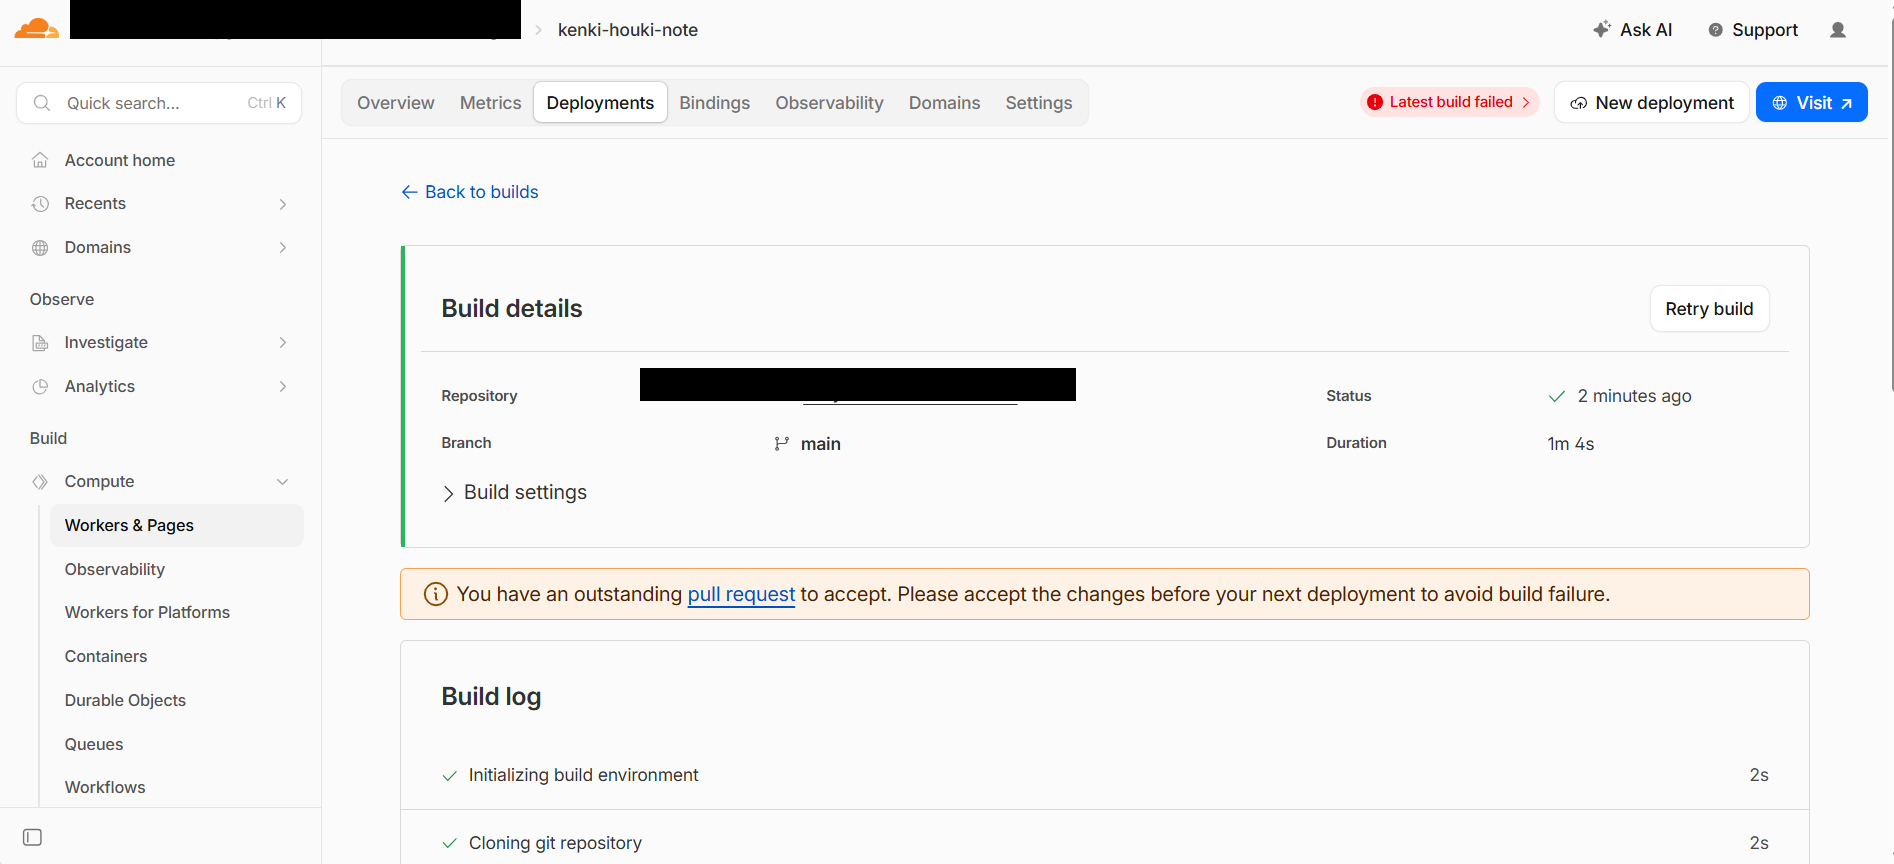Go to Account home
The height and width of the screenshot is (864, 1894).
click(120, 160)
